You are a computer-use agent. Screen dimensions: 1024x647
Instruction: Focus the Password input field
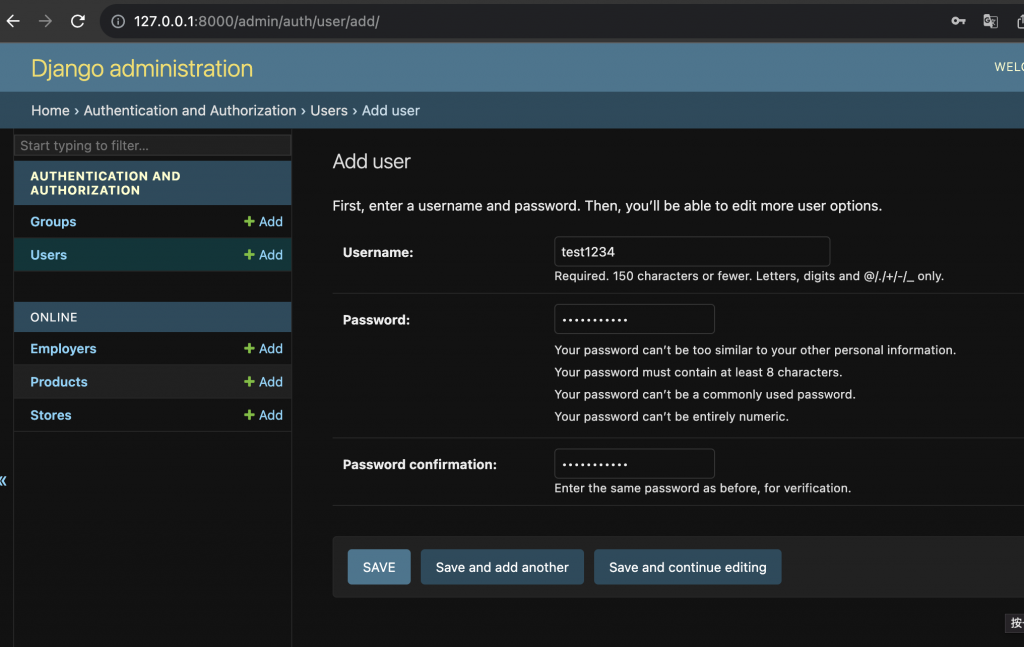click(x=634, y=319)
